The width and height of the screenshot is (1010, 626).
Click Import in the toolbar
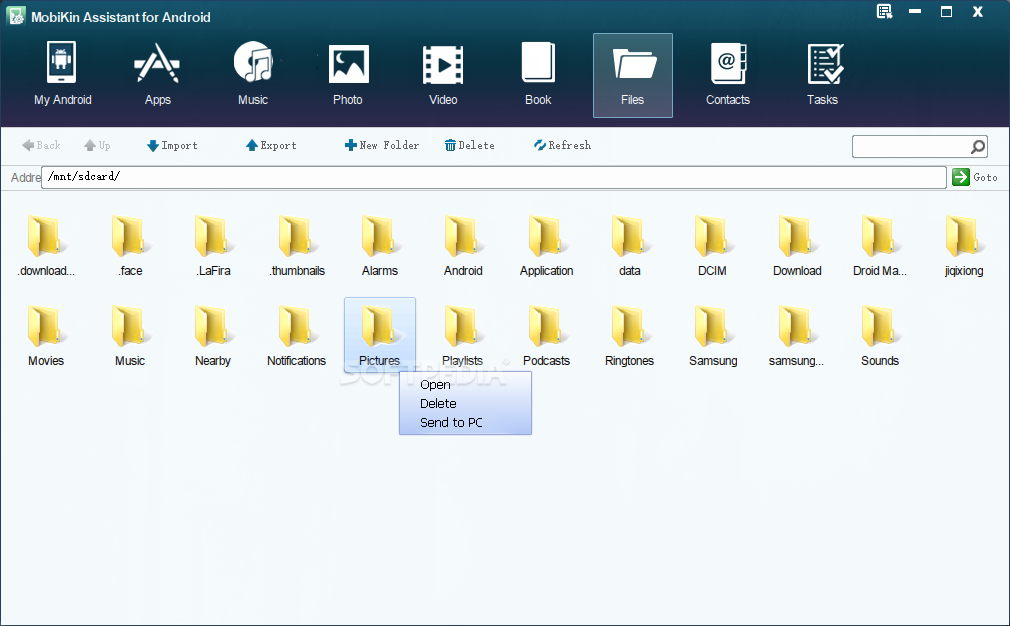pos(172,146)
